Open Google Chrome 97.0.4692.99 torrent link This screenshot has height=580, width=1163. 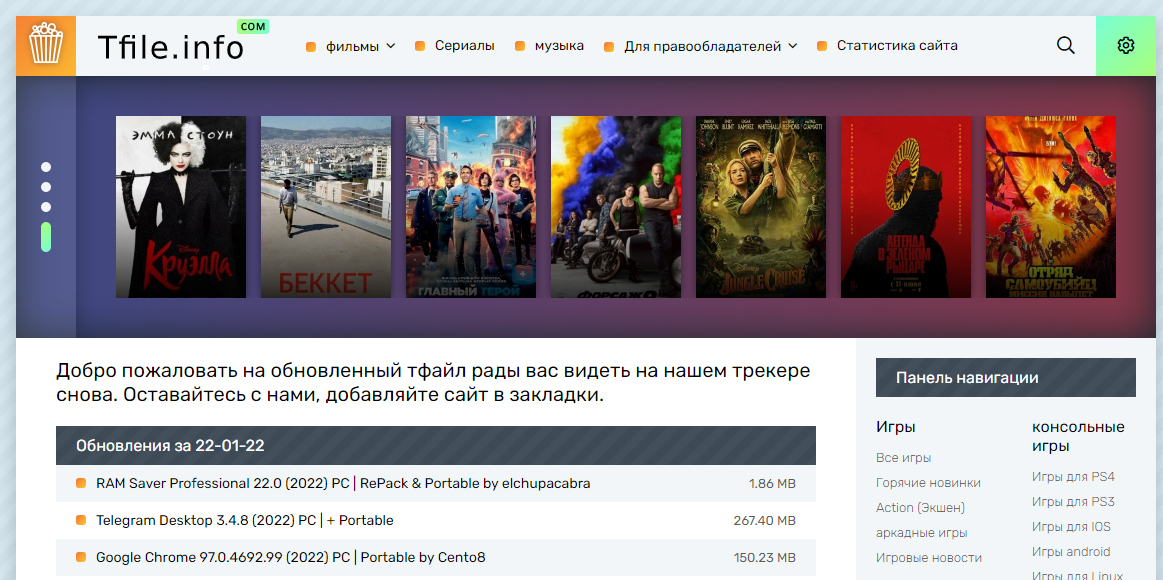291,557
